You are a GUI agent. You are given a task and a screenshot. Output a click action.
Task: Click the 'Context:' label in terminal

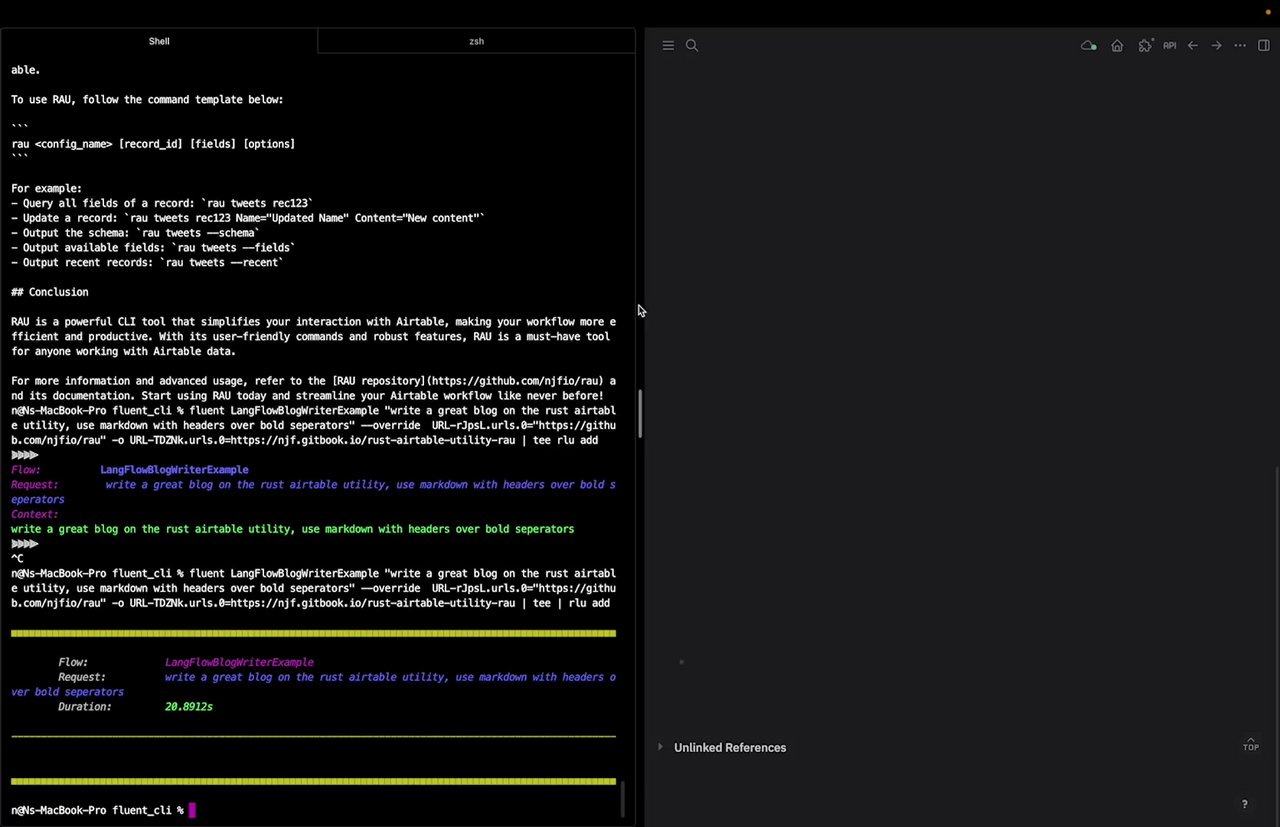coord(35,514)
